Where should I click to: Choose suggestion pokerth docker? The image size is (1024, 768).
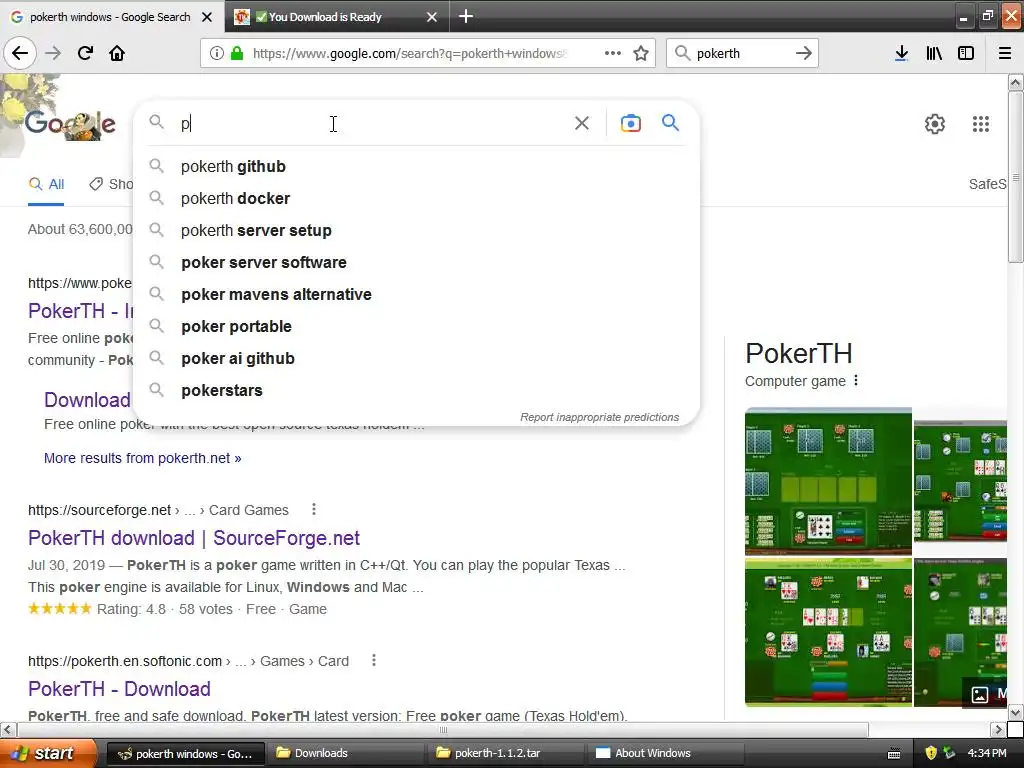click(x=416, y=199)
